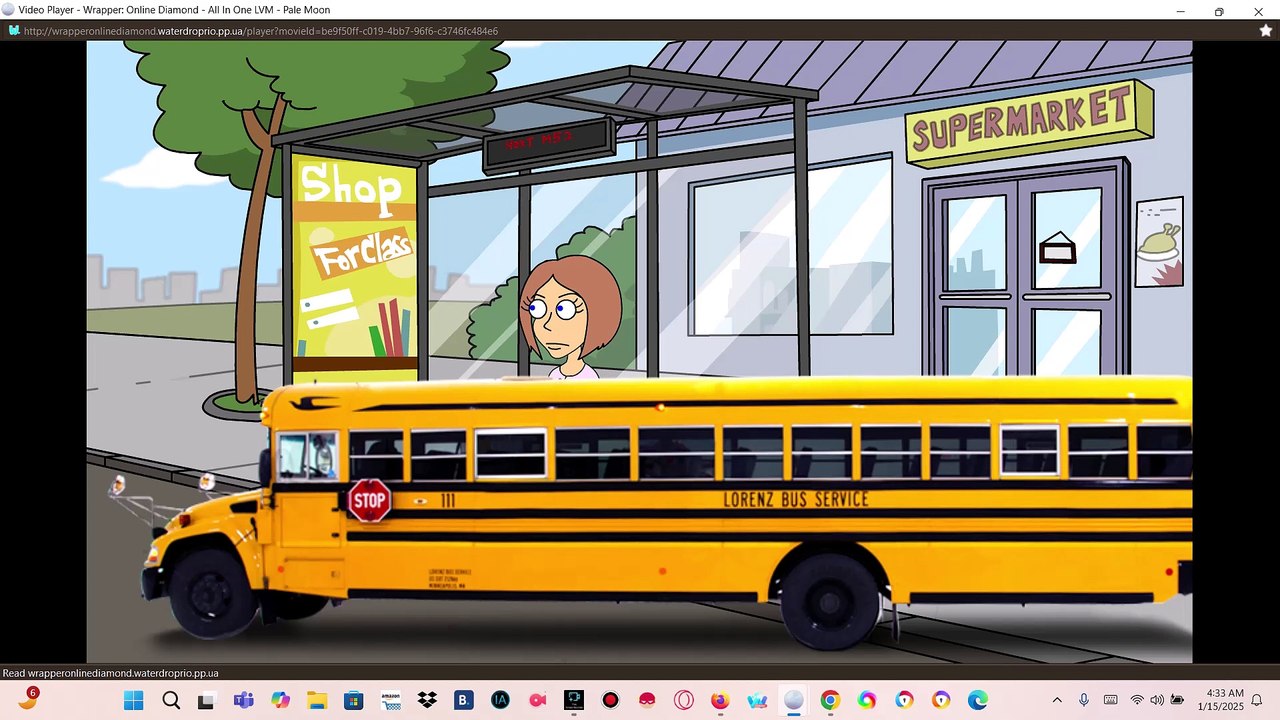Launch Microsoft Store from taskbar
The image size is (1280, 720).
[x=353, y=700]
